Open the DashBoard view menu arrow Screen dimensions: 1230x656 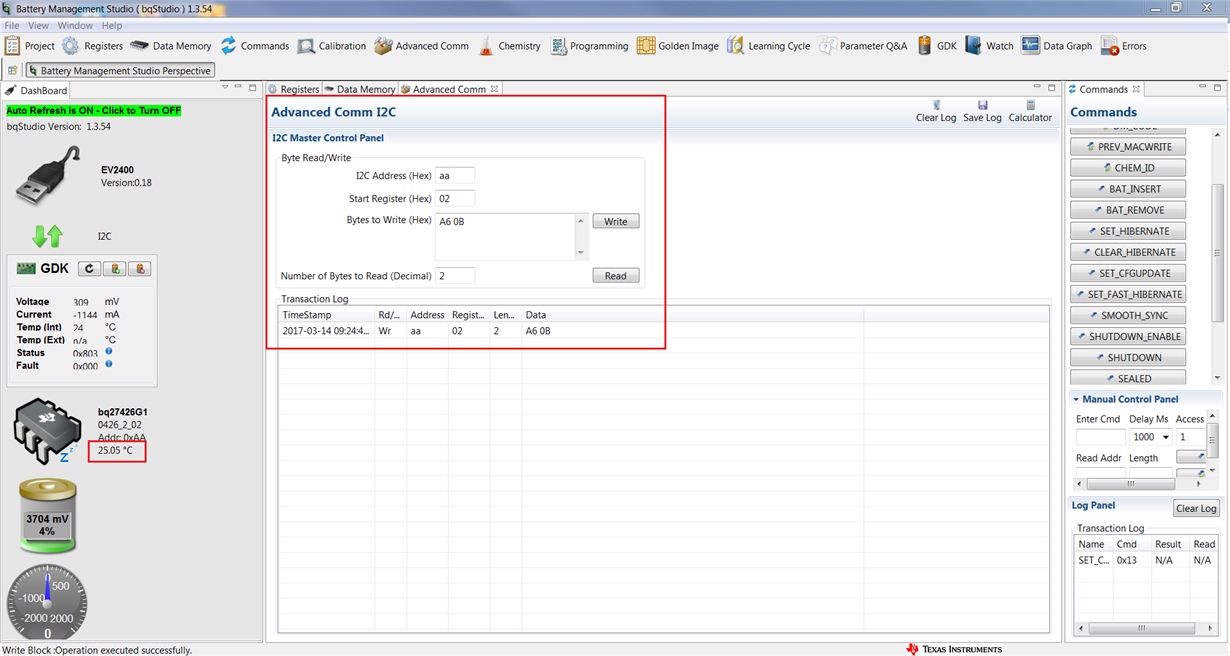pos(225,89)
